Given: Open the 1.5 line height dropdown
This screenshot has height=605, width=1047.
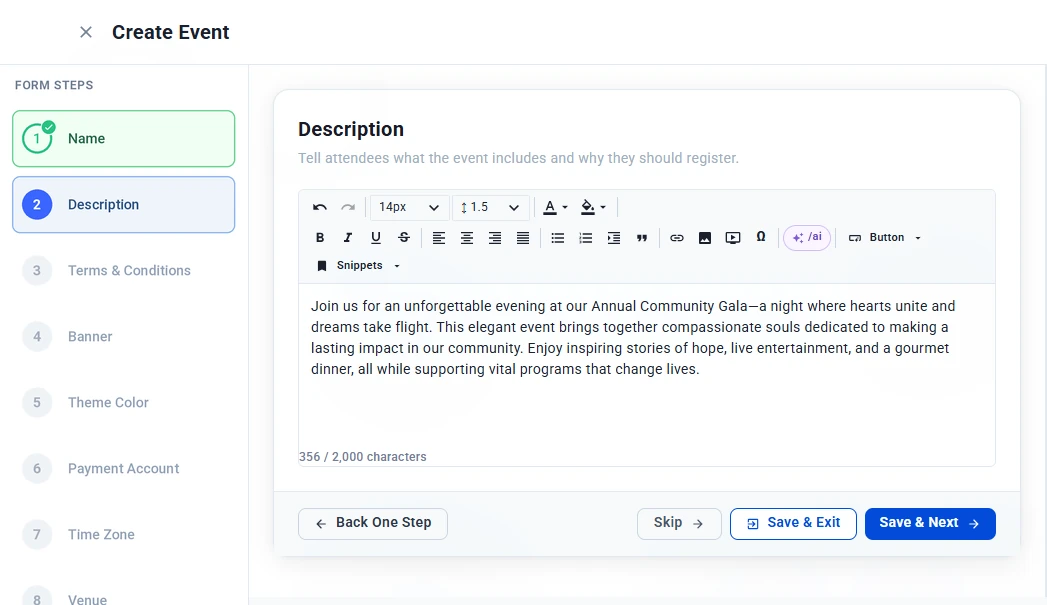Looking at the screenshot, I should pyautogui.click(x=491, y=207).
